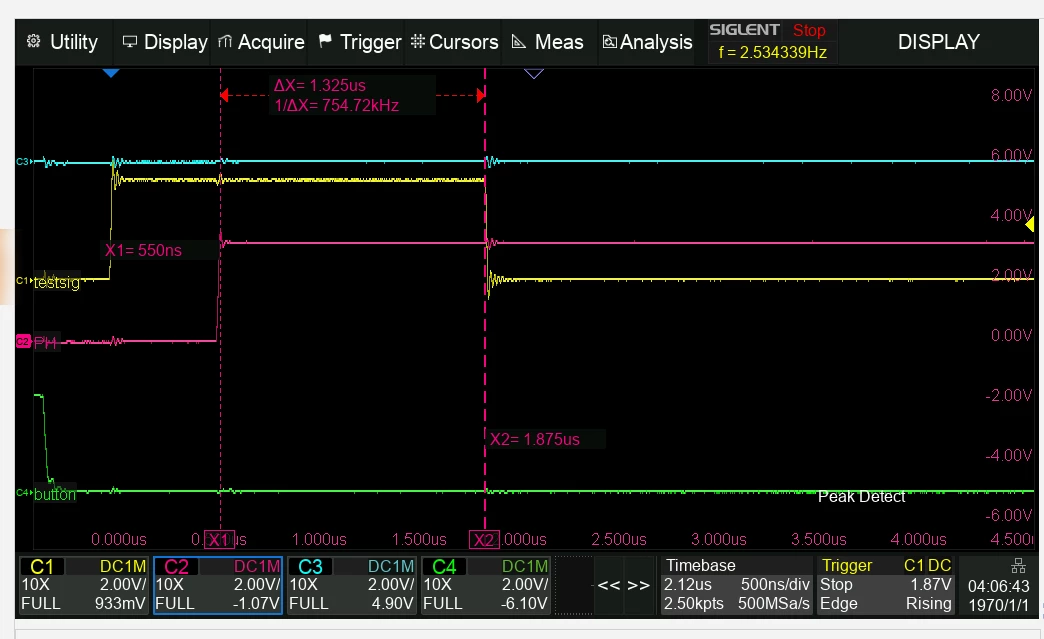Click the Acquire waveform icon
This screenshot has width=1044, height=639.
(225, 41)
